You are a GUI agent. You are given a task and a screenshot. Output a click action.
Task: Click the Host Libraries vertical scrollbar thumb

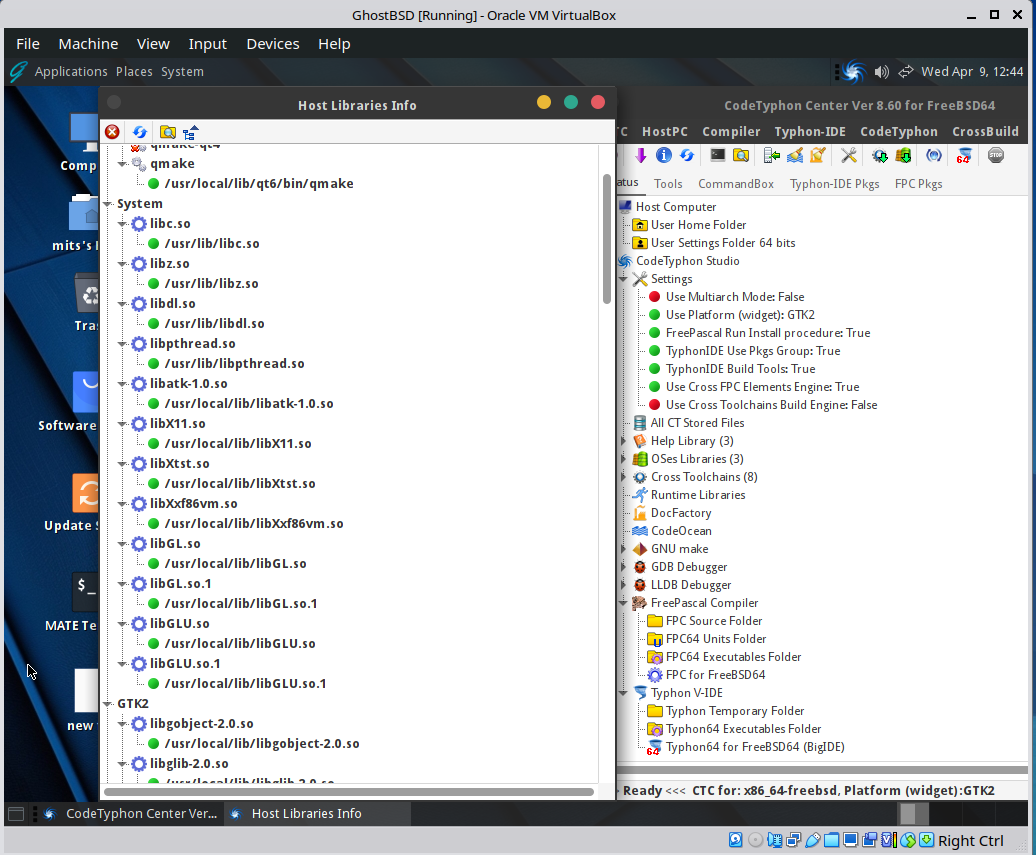tap(607, 239)
